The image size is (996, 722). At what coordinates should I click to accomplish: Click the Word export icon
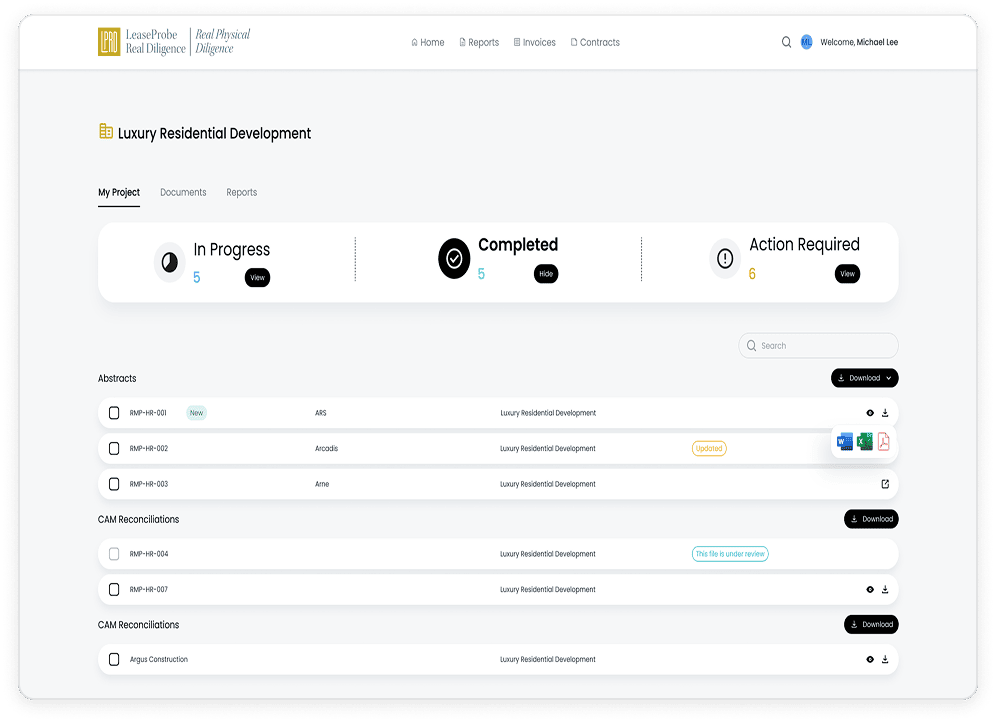coord(845,441)
